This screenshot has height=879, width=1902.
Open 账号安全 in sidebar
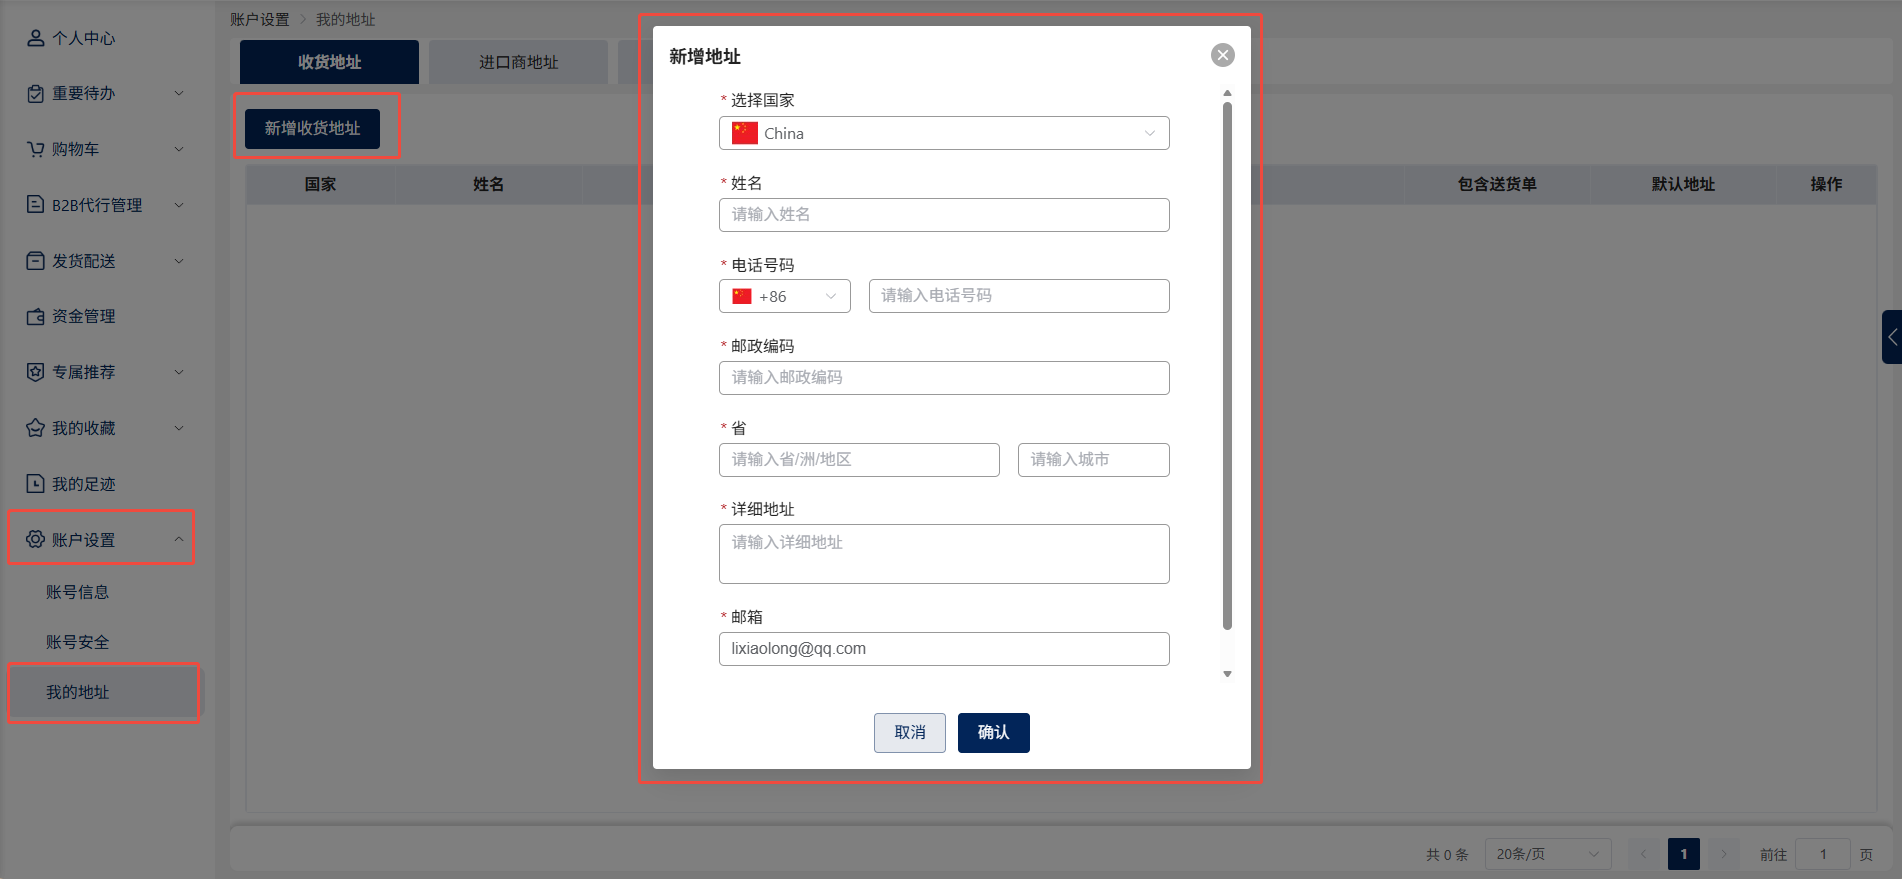click(x=78, y=642)
